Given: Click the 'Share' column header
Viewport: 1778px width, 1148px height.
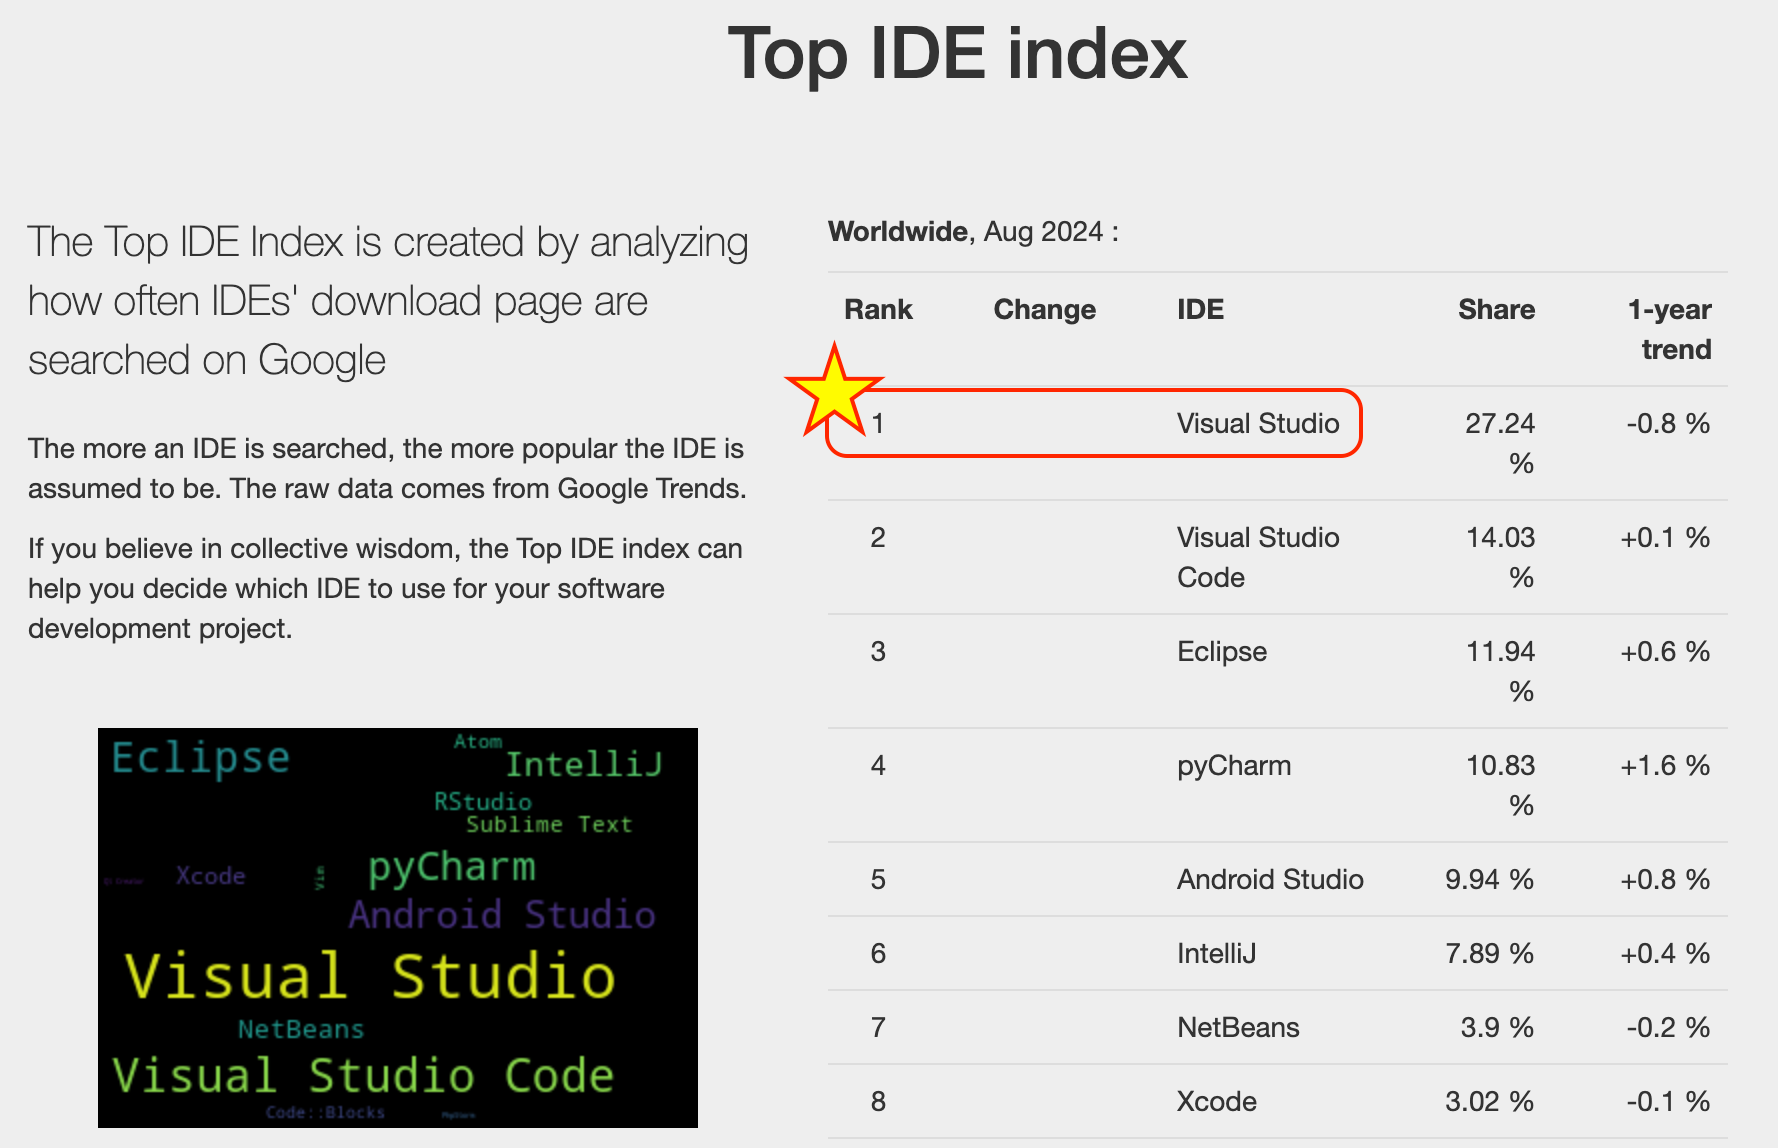Looking at the screenshot, I should coord(1496,309).
